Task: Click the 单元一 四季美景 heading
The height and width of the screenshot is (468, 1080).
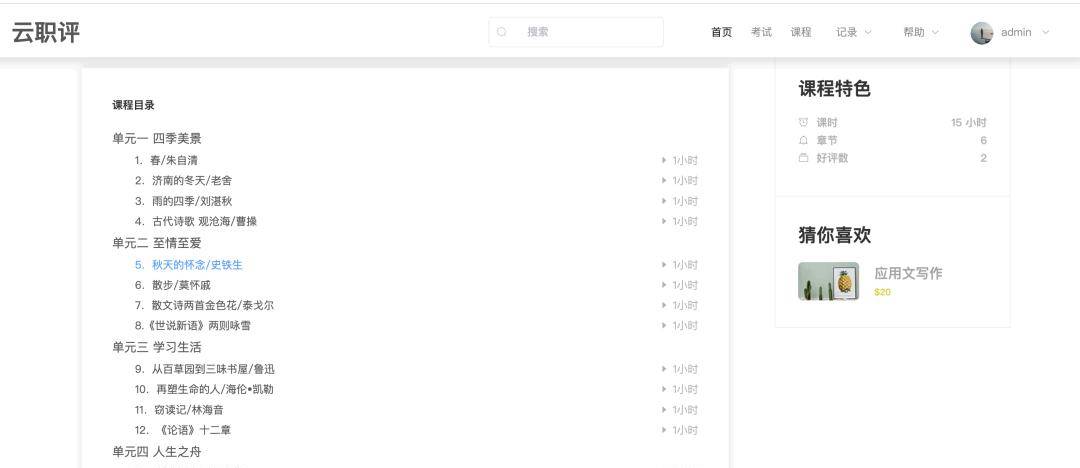Action: click(157, 139)
